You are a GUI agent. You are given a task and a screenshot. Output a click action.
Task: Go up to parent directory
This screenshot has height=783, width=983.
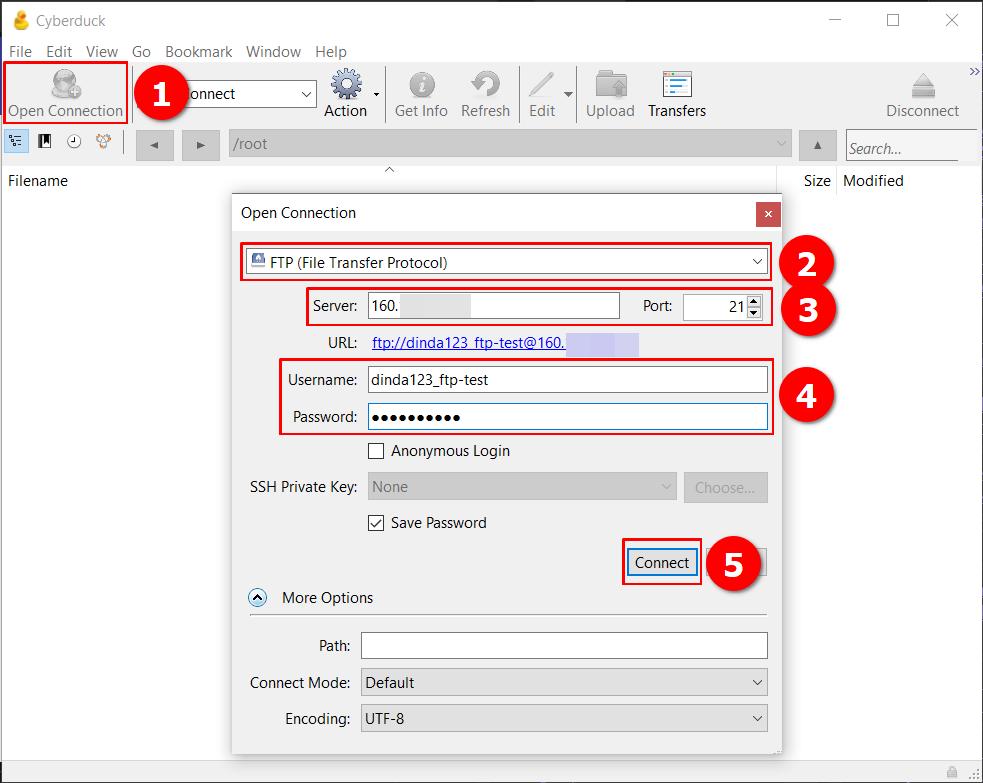tap(817, 145)
